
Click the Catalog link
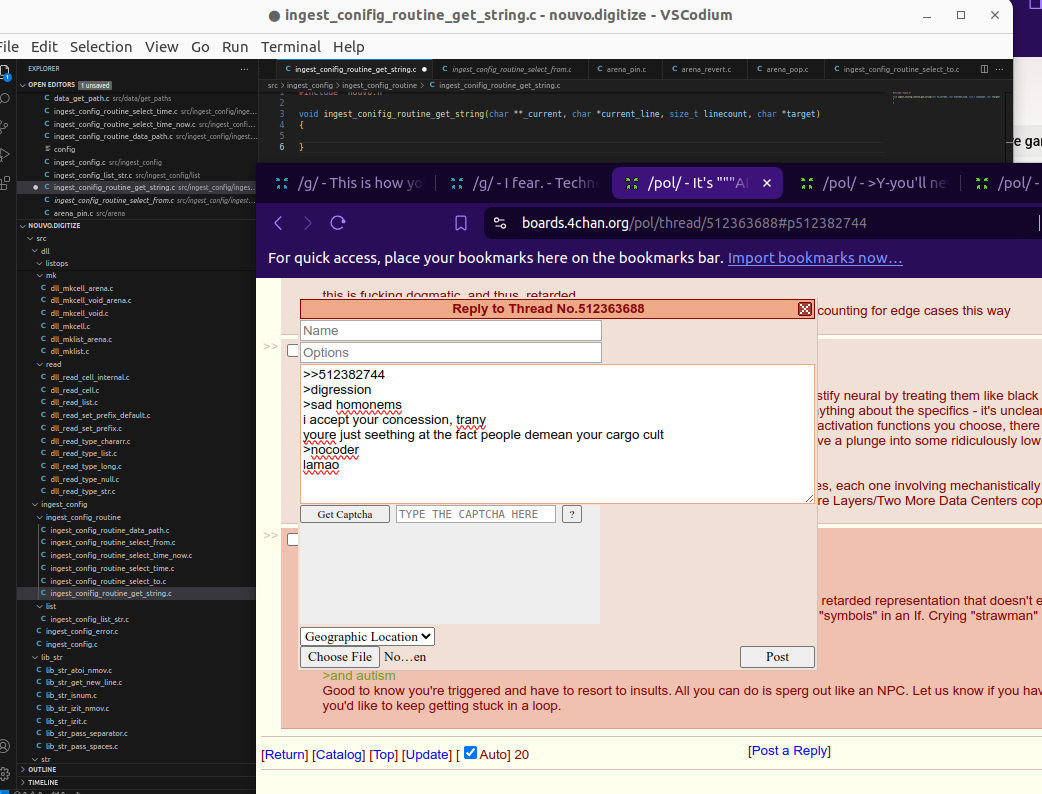point(338,755)
